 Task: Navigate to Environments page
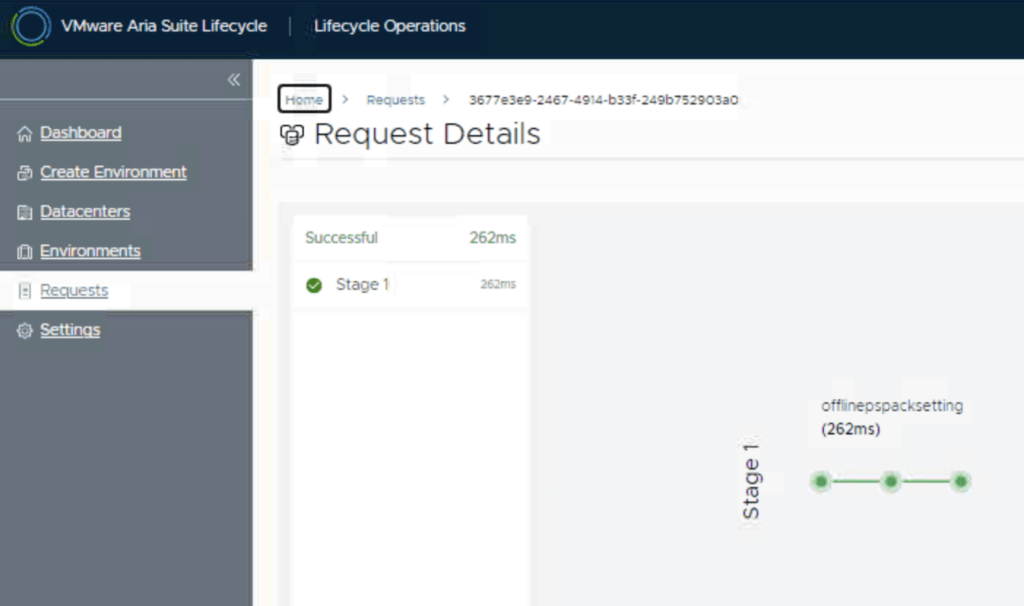point(90,251)
